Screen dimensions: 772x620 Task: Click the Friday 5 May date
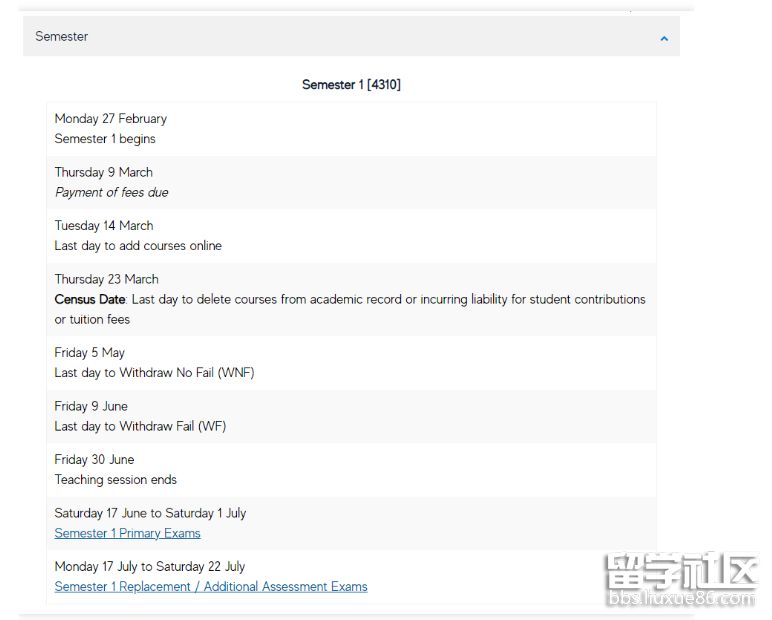pos(90,352)
